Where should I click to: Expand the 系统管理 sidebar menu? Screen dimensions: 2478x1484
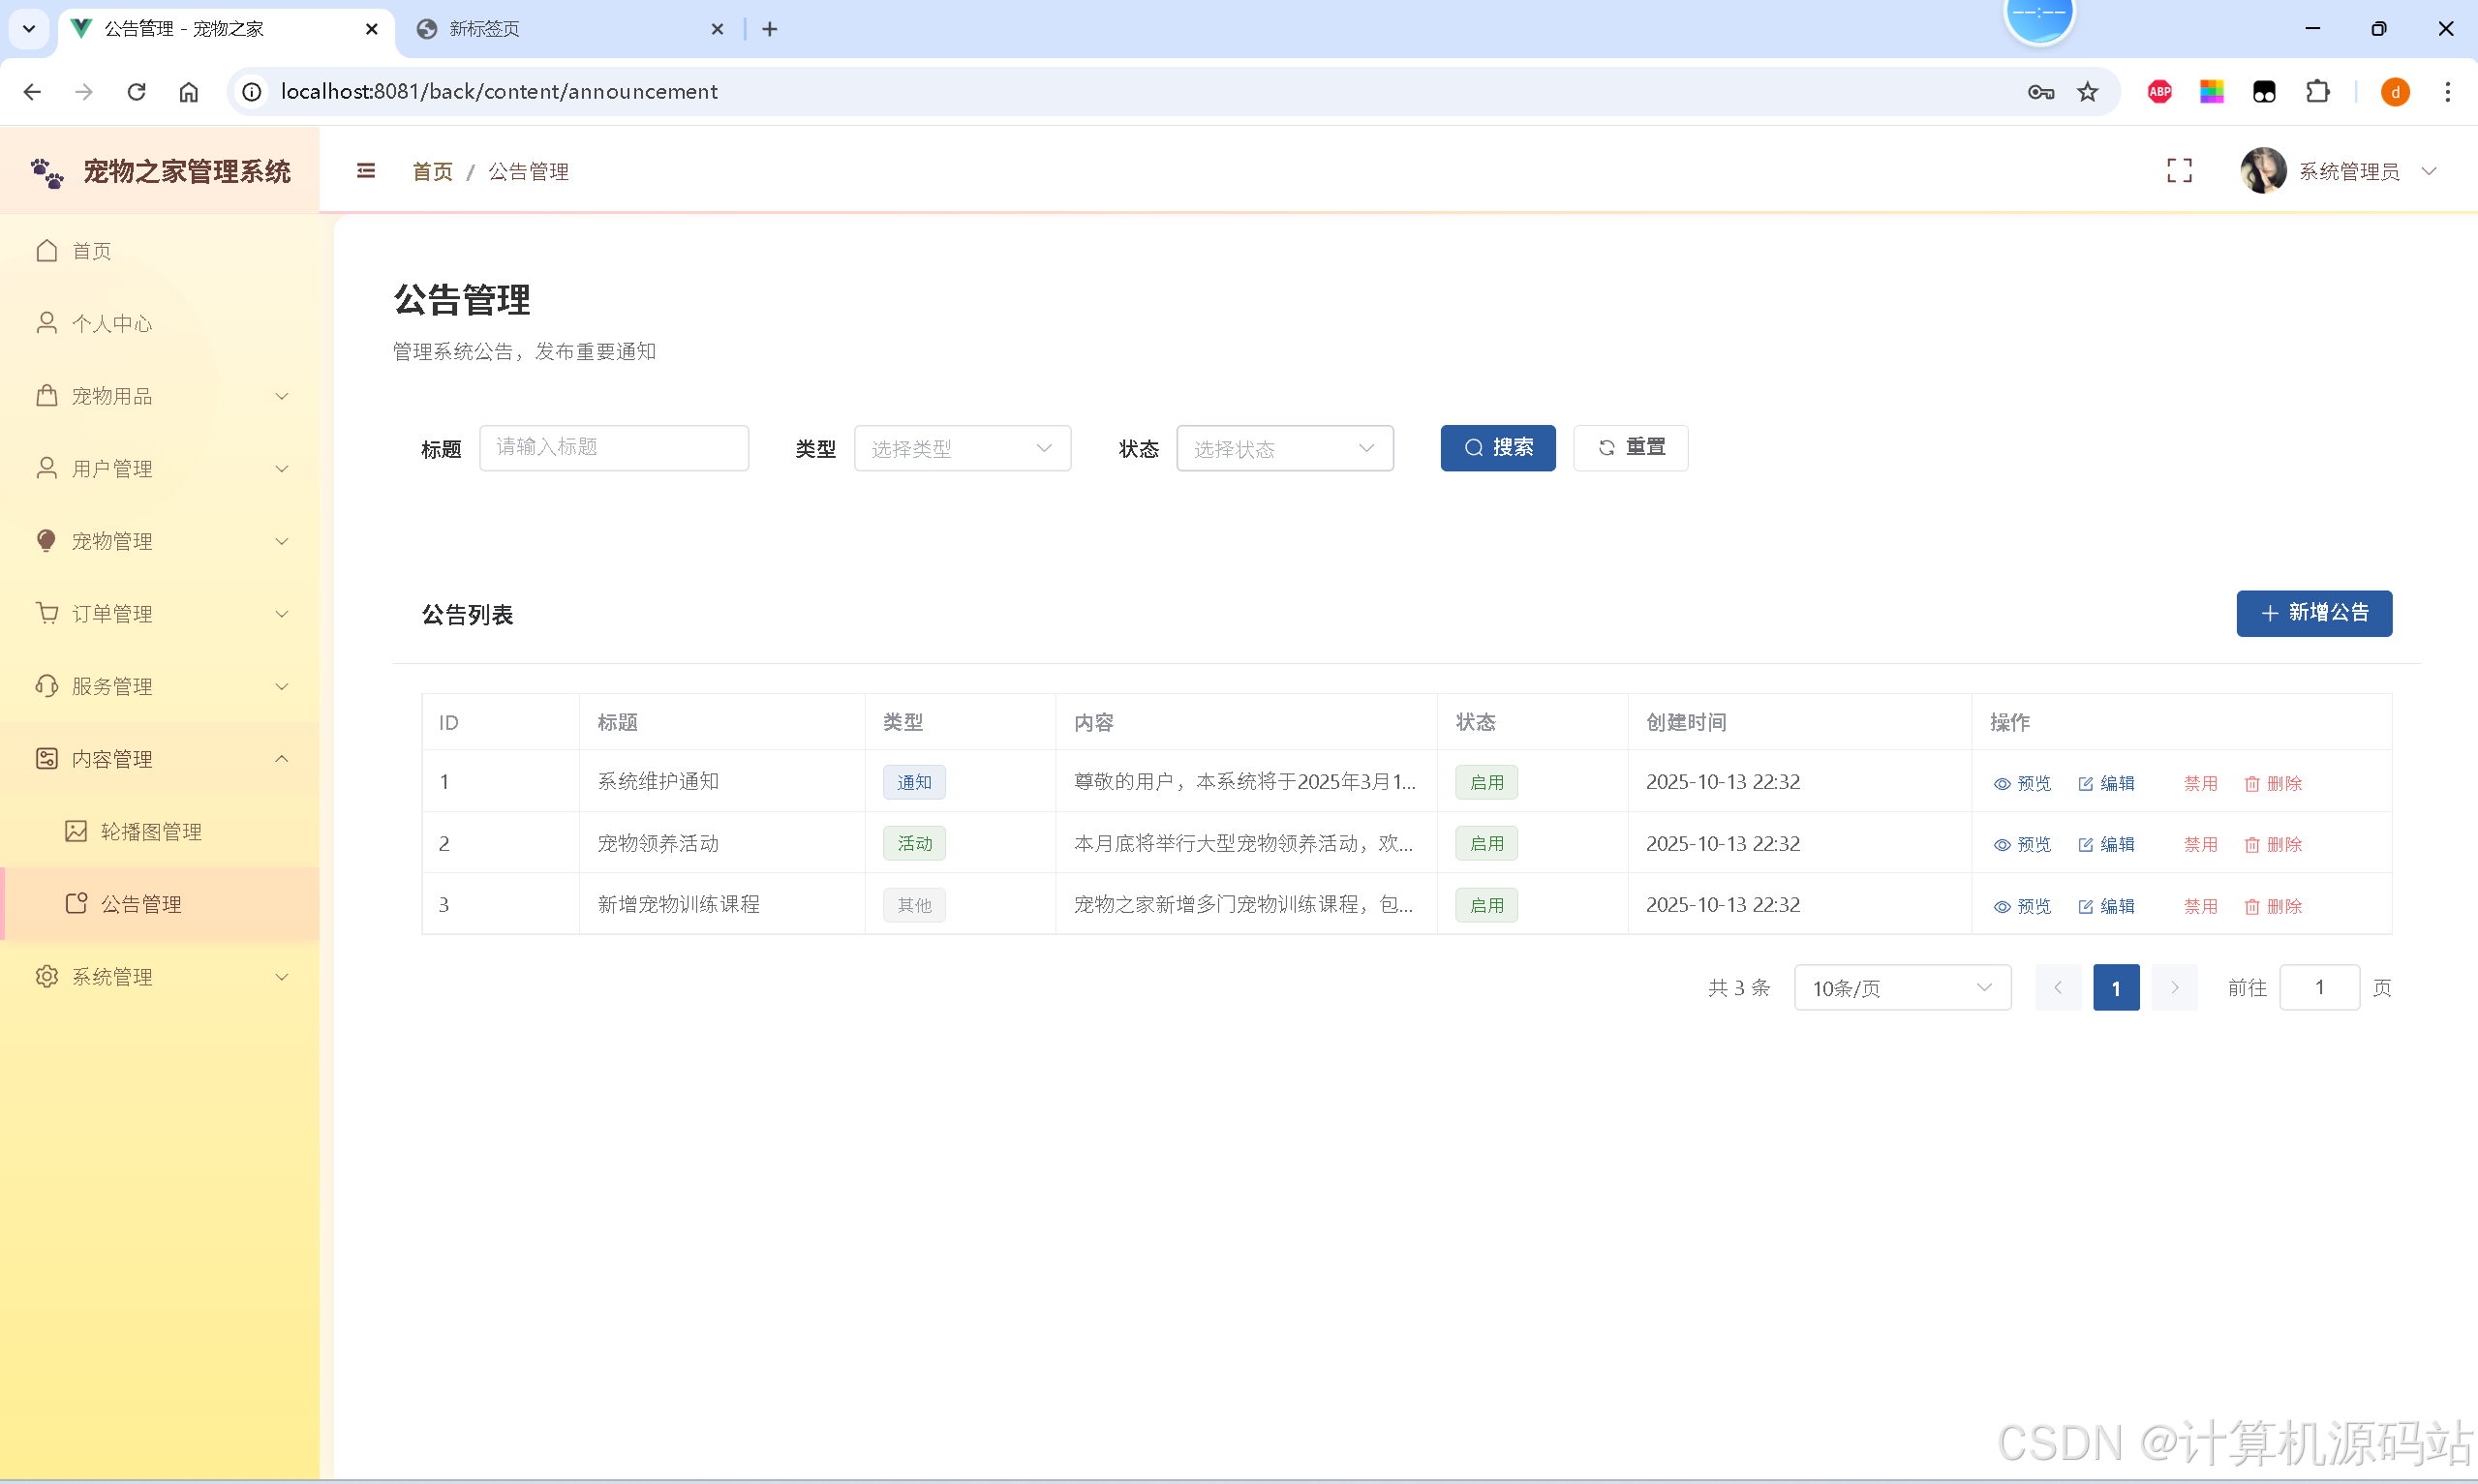click(160, 976)
